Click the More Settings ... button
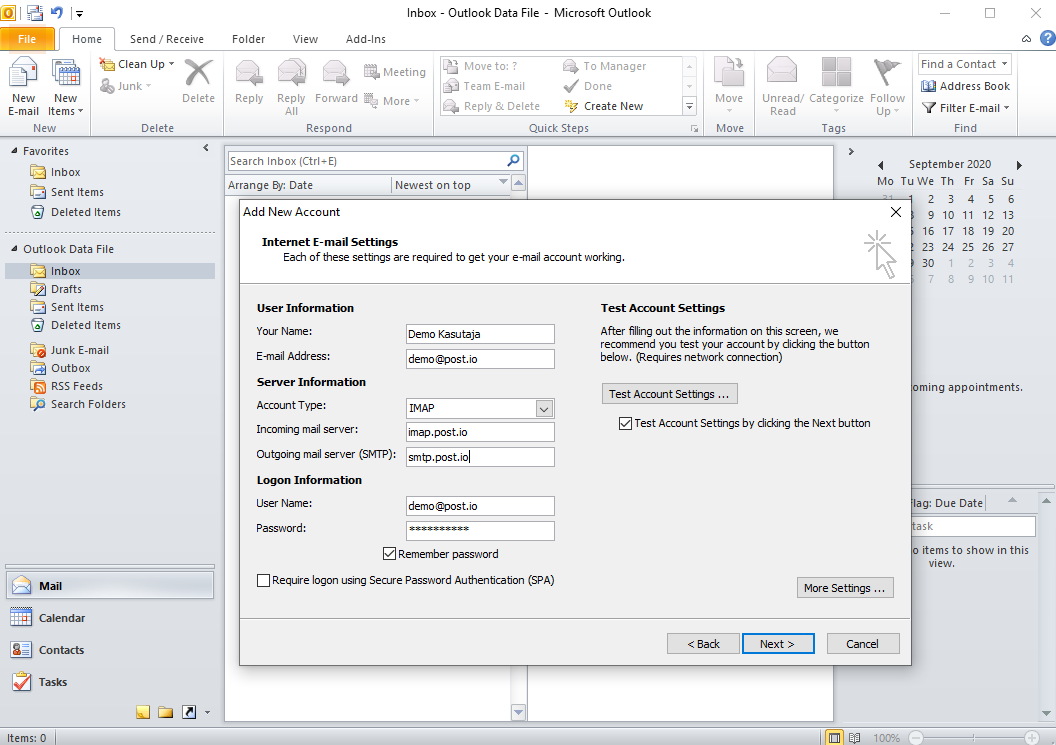This screenshot has width=1056, height=745. pyautogui.click(x=845, y=587)
